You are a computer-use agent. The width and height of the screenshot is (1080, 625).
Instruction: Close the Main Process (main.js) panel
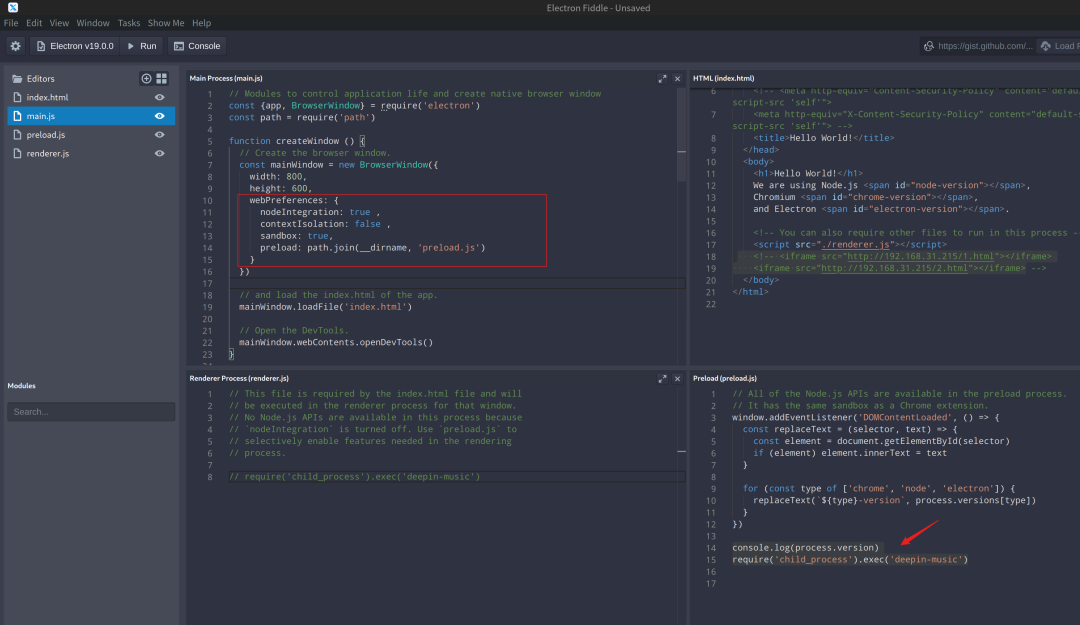[677, 79]
